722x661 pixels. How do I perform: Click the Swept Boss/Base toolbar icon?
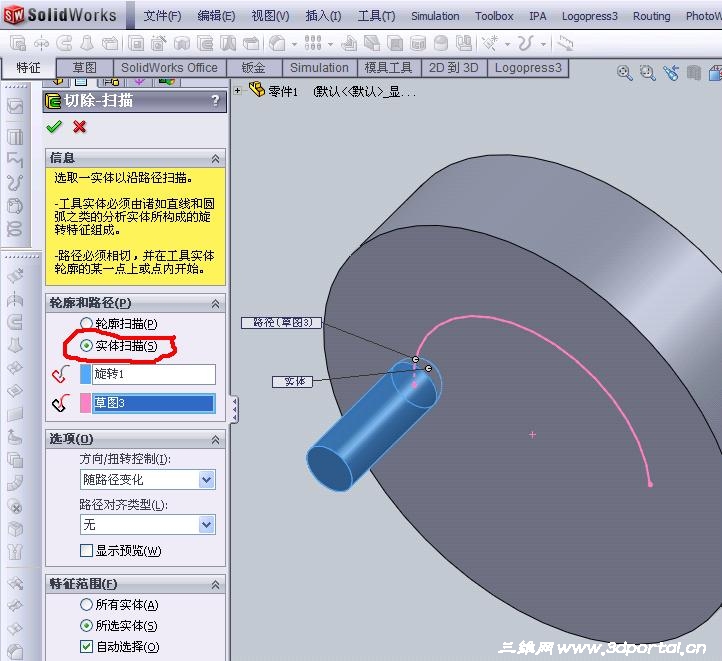[64, 43]
